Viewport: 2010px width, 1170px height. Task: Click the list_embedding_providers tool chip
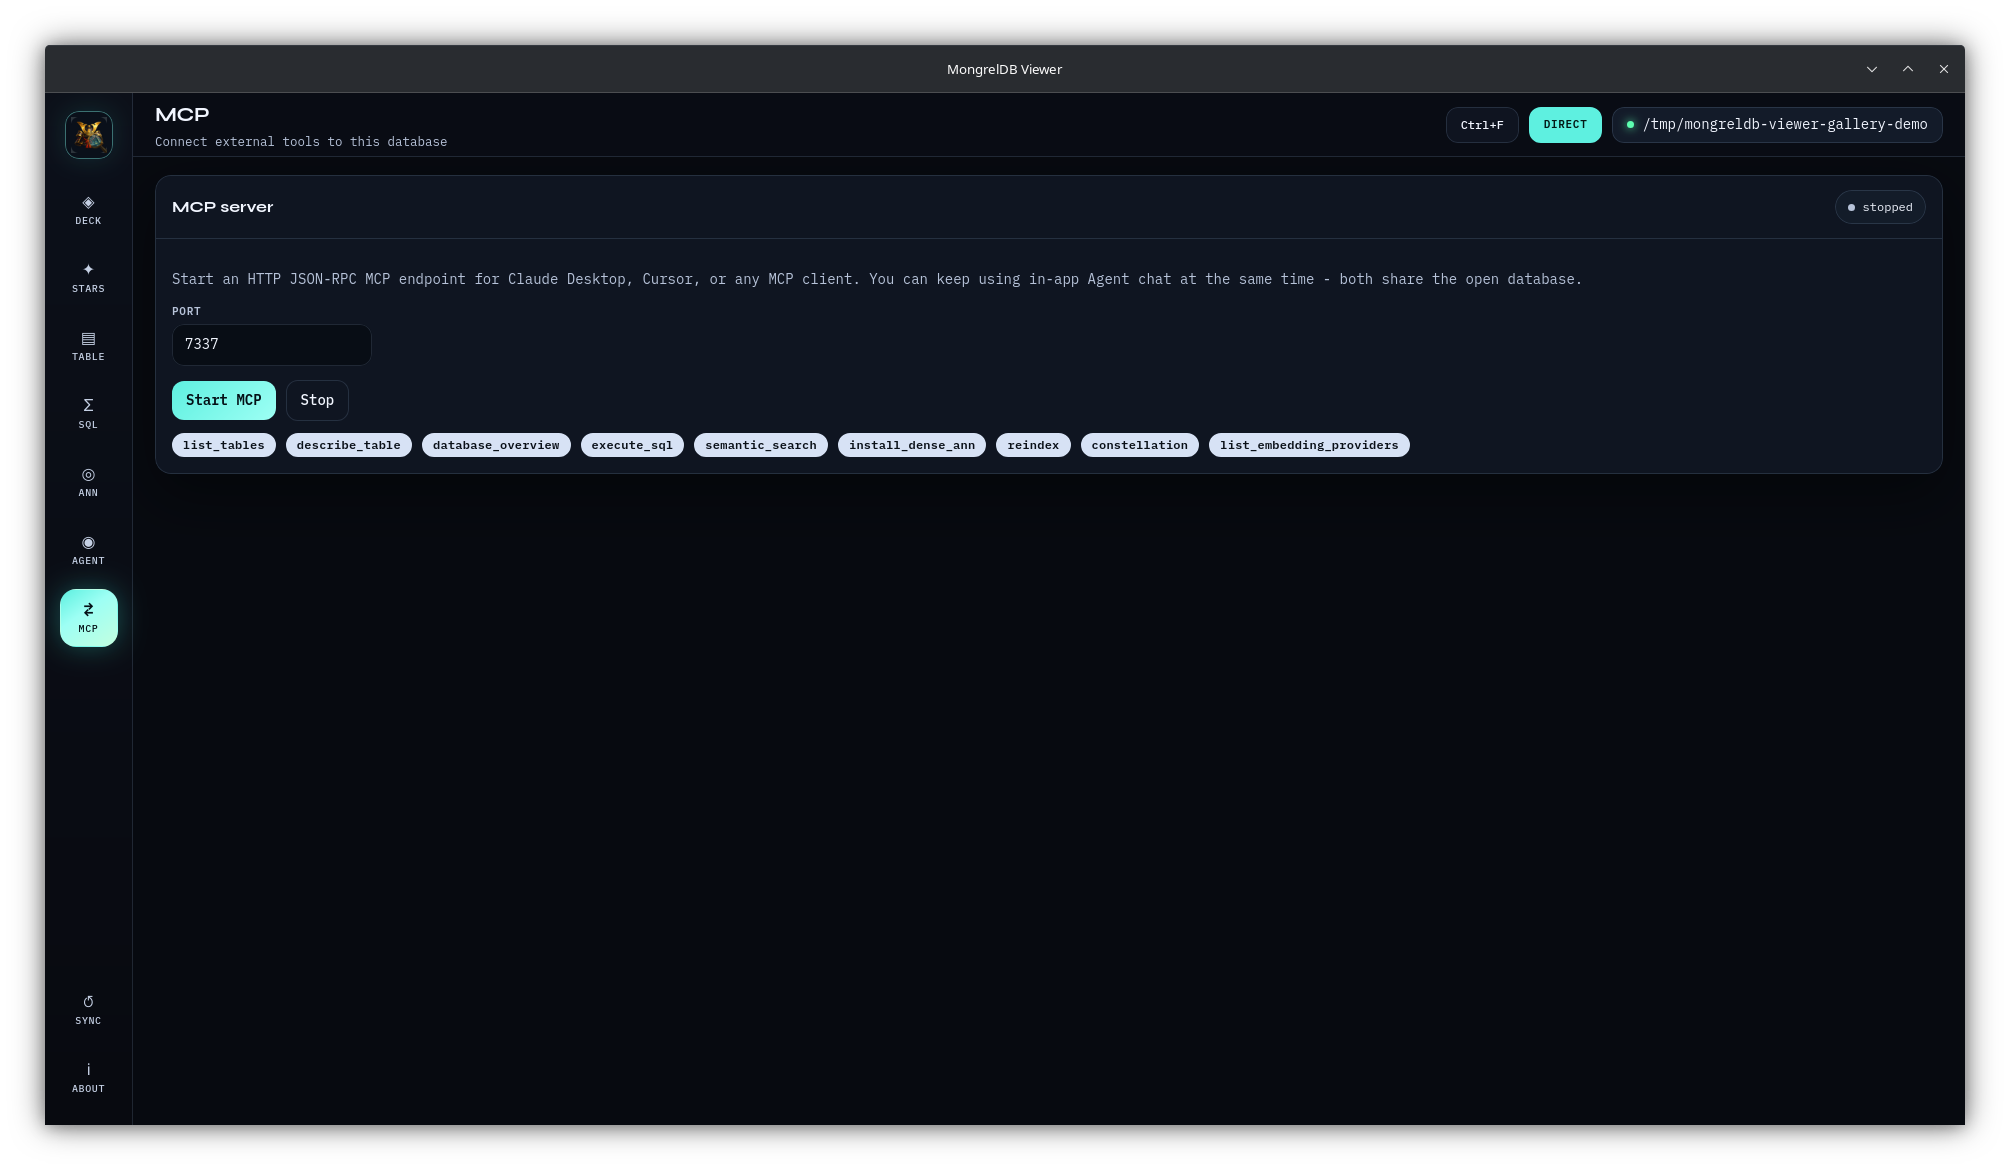(x=1309, y=445)
